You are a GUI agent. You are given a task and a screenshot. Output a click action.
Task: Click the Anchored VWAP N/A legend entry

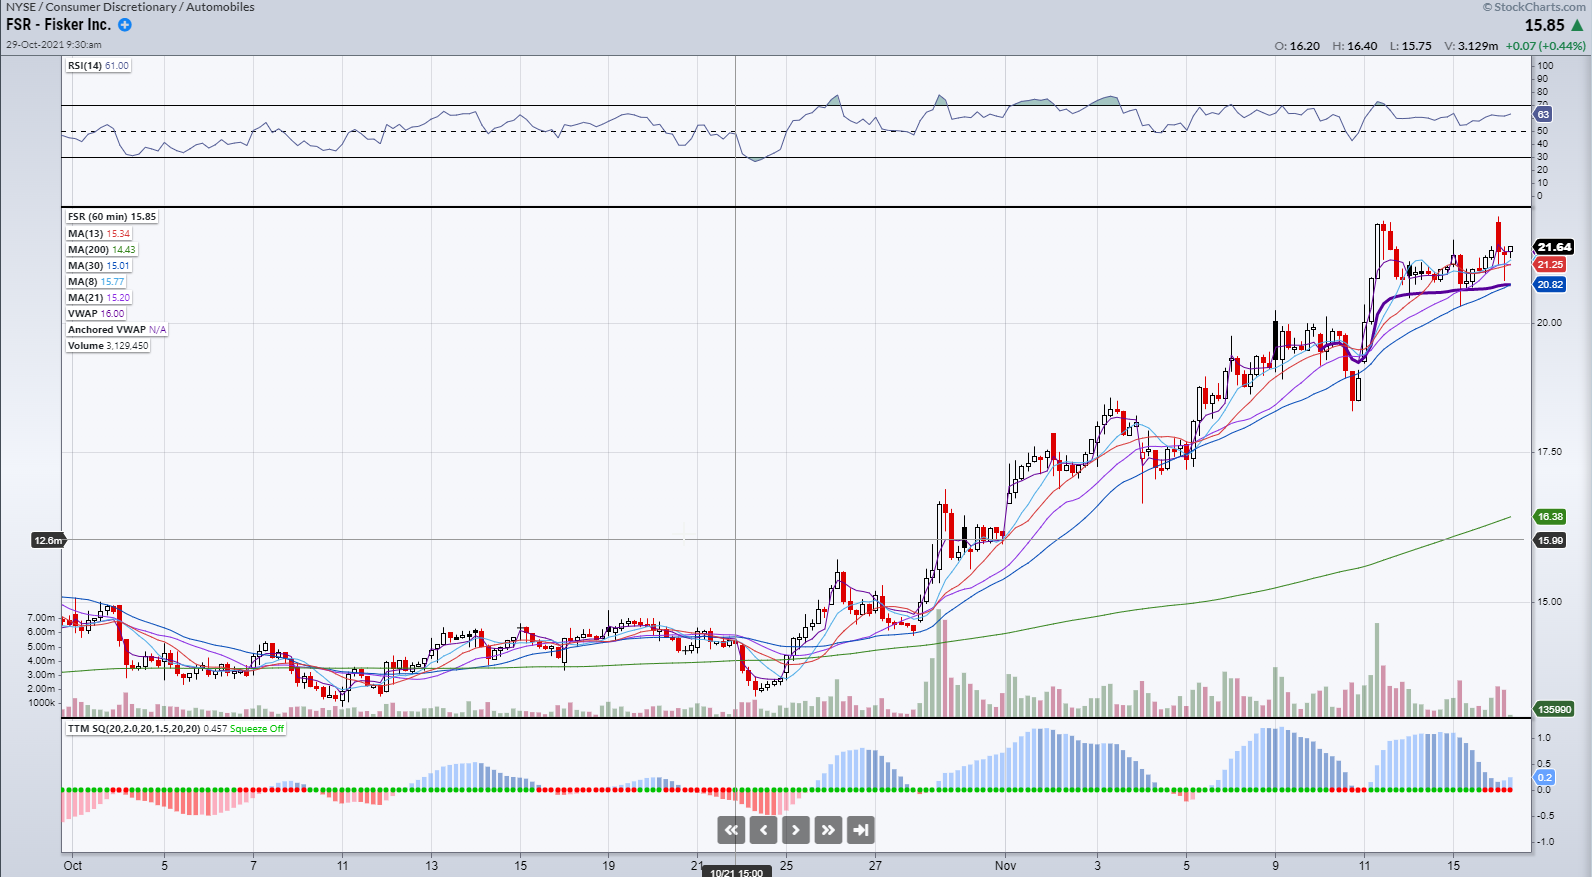[117, 329]
